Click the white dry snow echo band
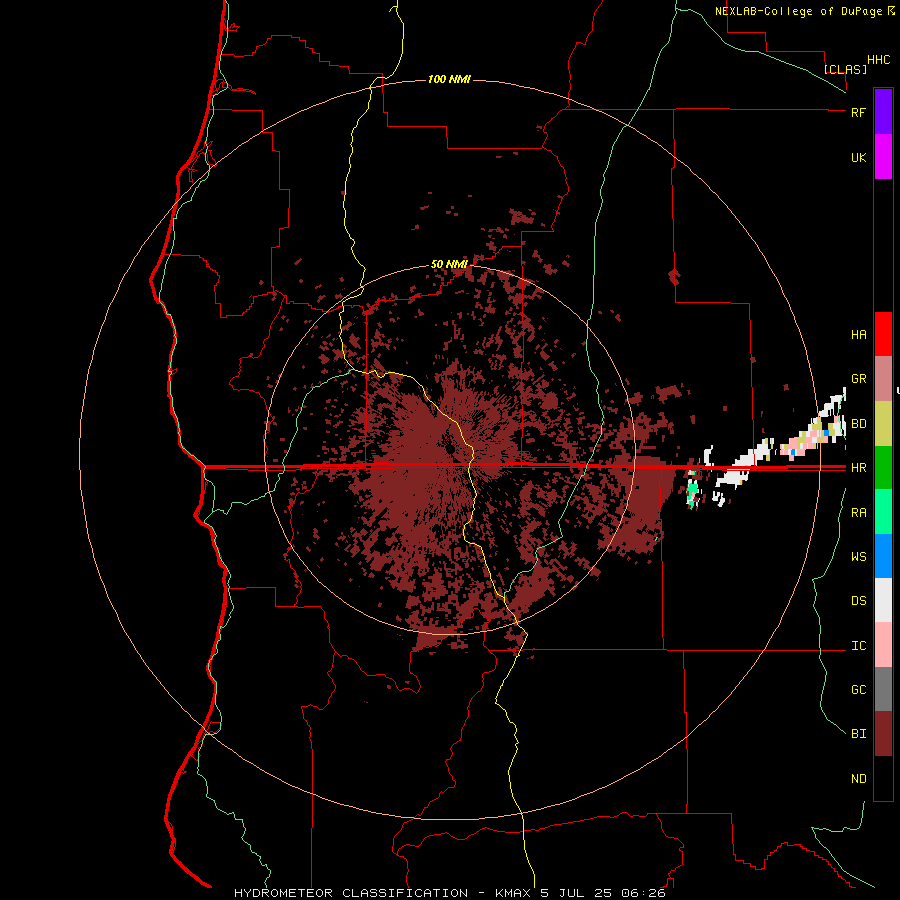The width and height of the screenshot is (900, 900). (742, 465)
